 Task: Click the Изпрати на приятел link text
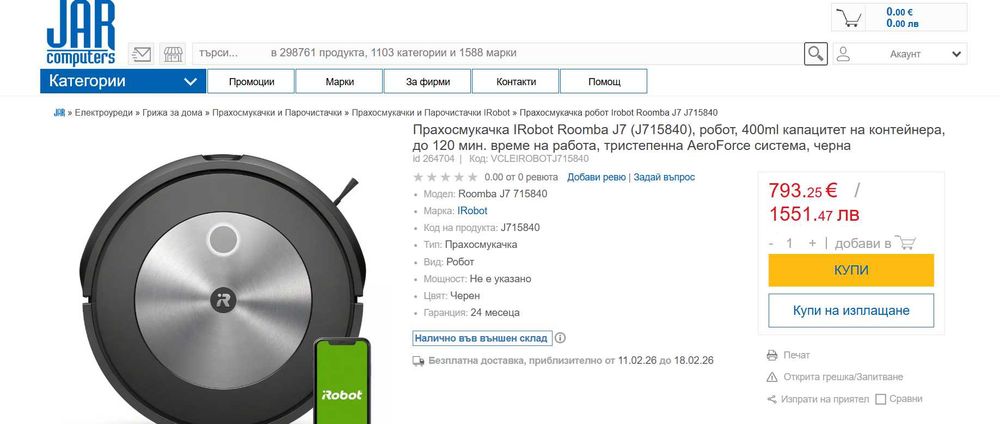[826, 399]
